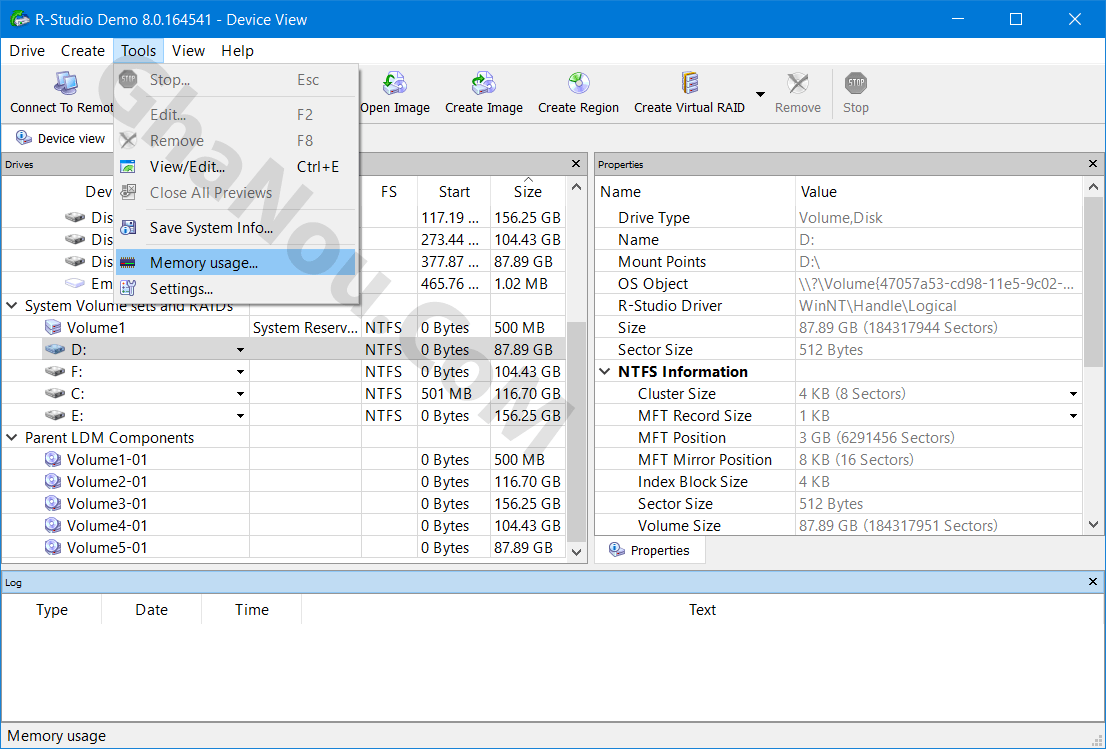The image size is (1106, 749).
Task: Close the open Tools menu
Action: (x=138, y=51)
